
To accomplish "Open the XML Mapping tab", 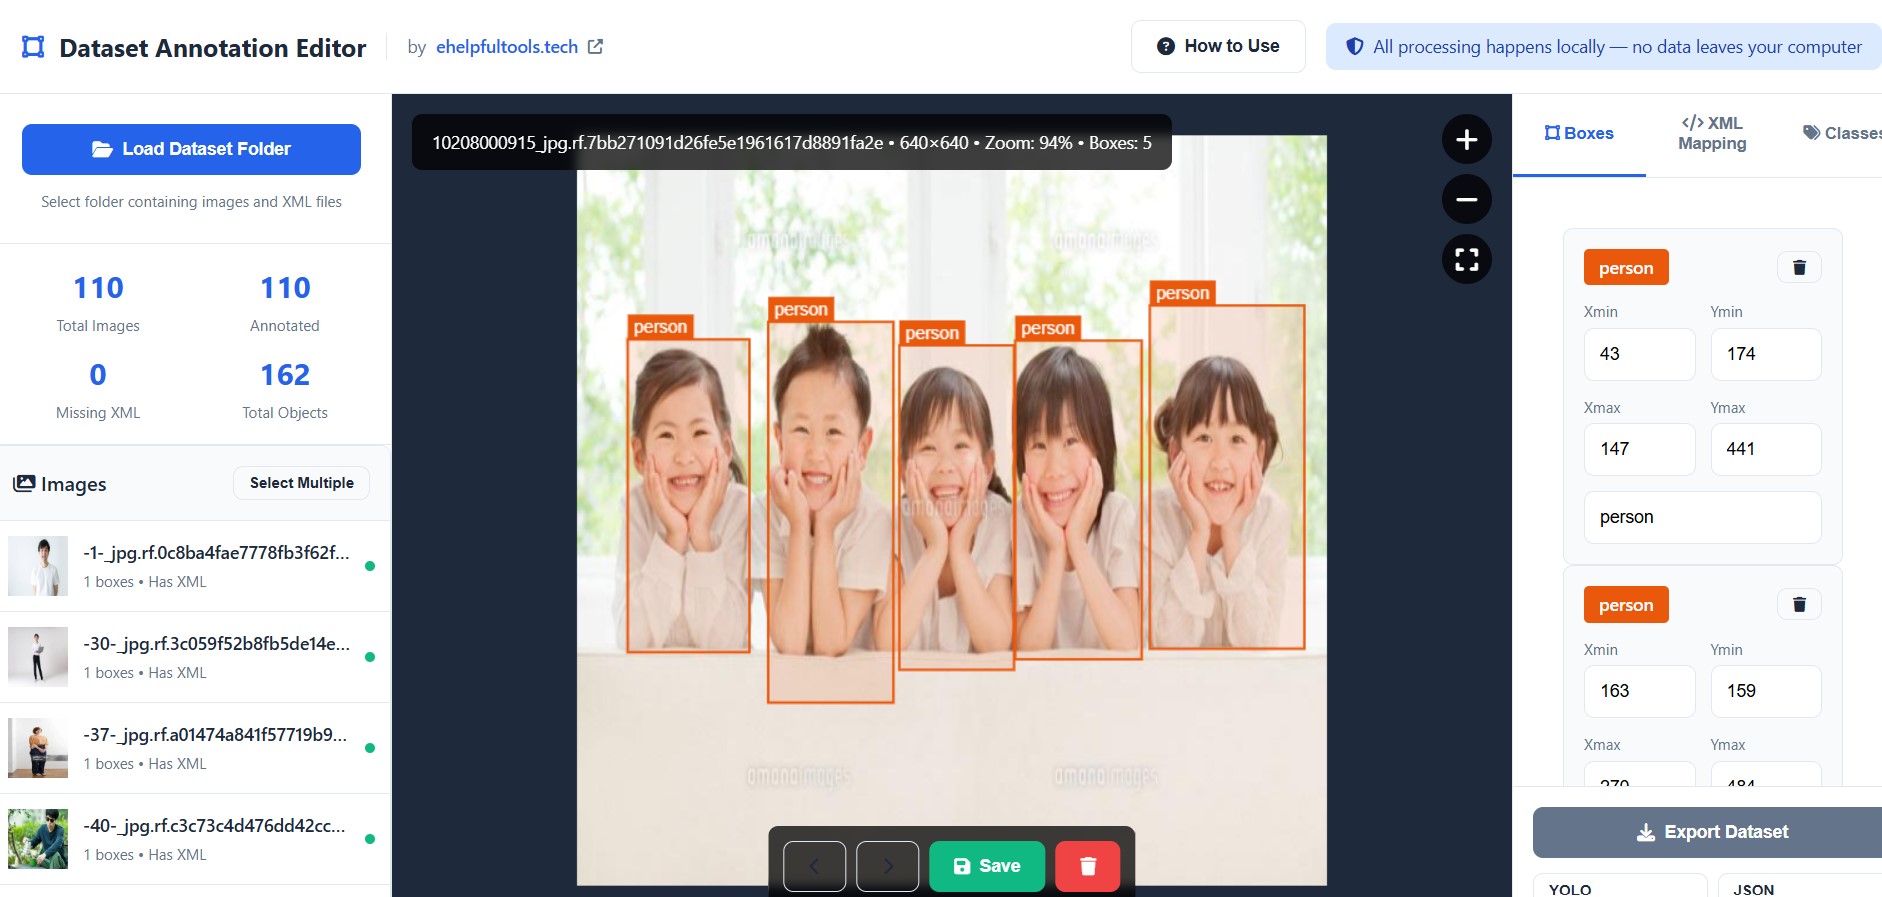I will click(x=1712, y=133).
